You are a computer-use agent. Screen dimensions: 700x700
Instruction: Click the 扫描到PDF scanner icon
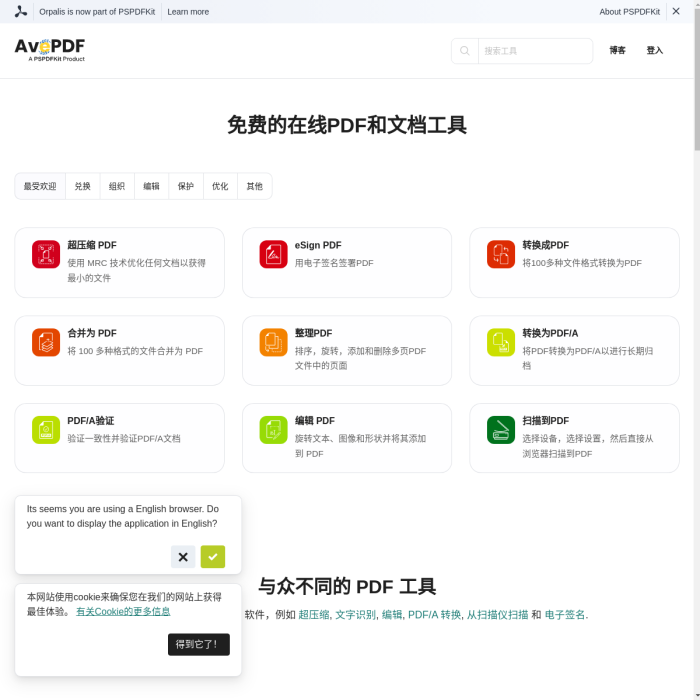[x=501, y=430]
